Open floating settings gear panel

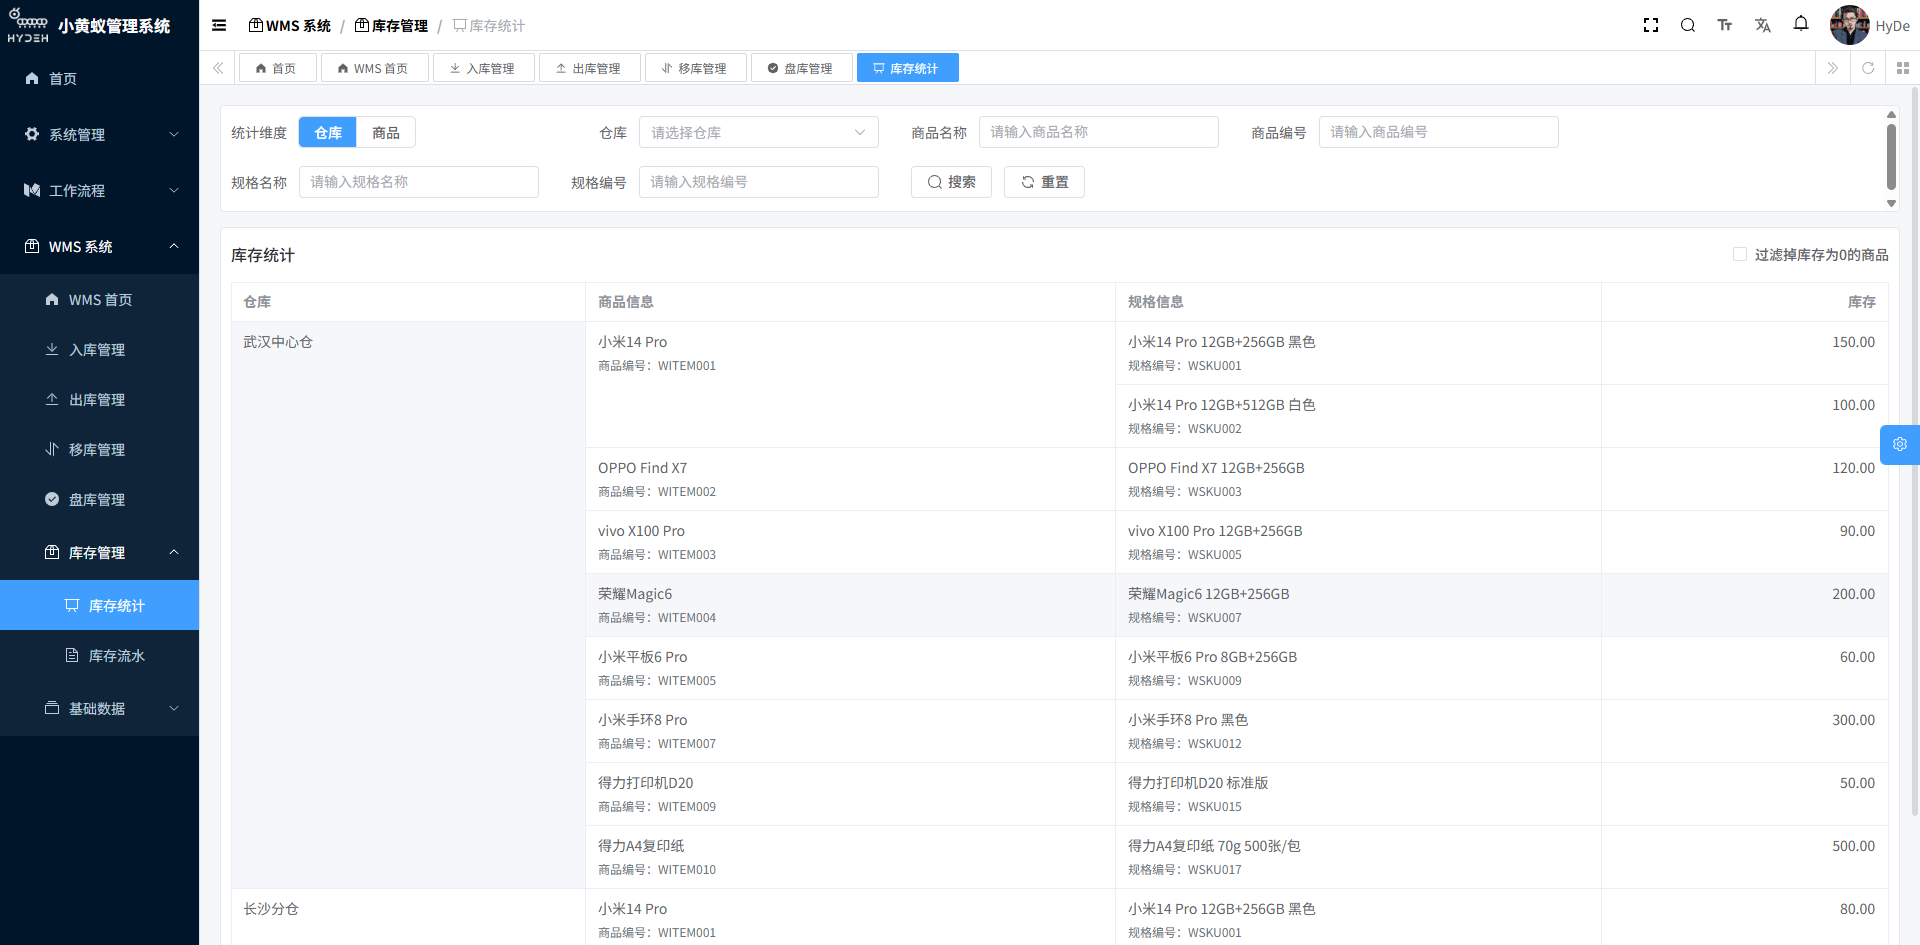click(x=1900, y=445)
